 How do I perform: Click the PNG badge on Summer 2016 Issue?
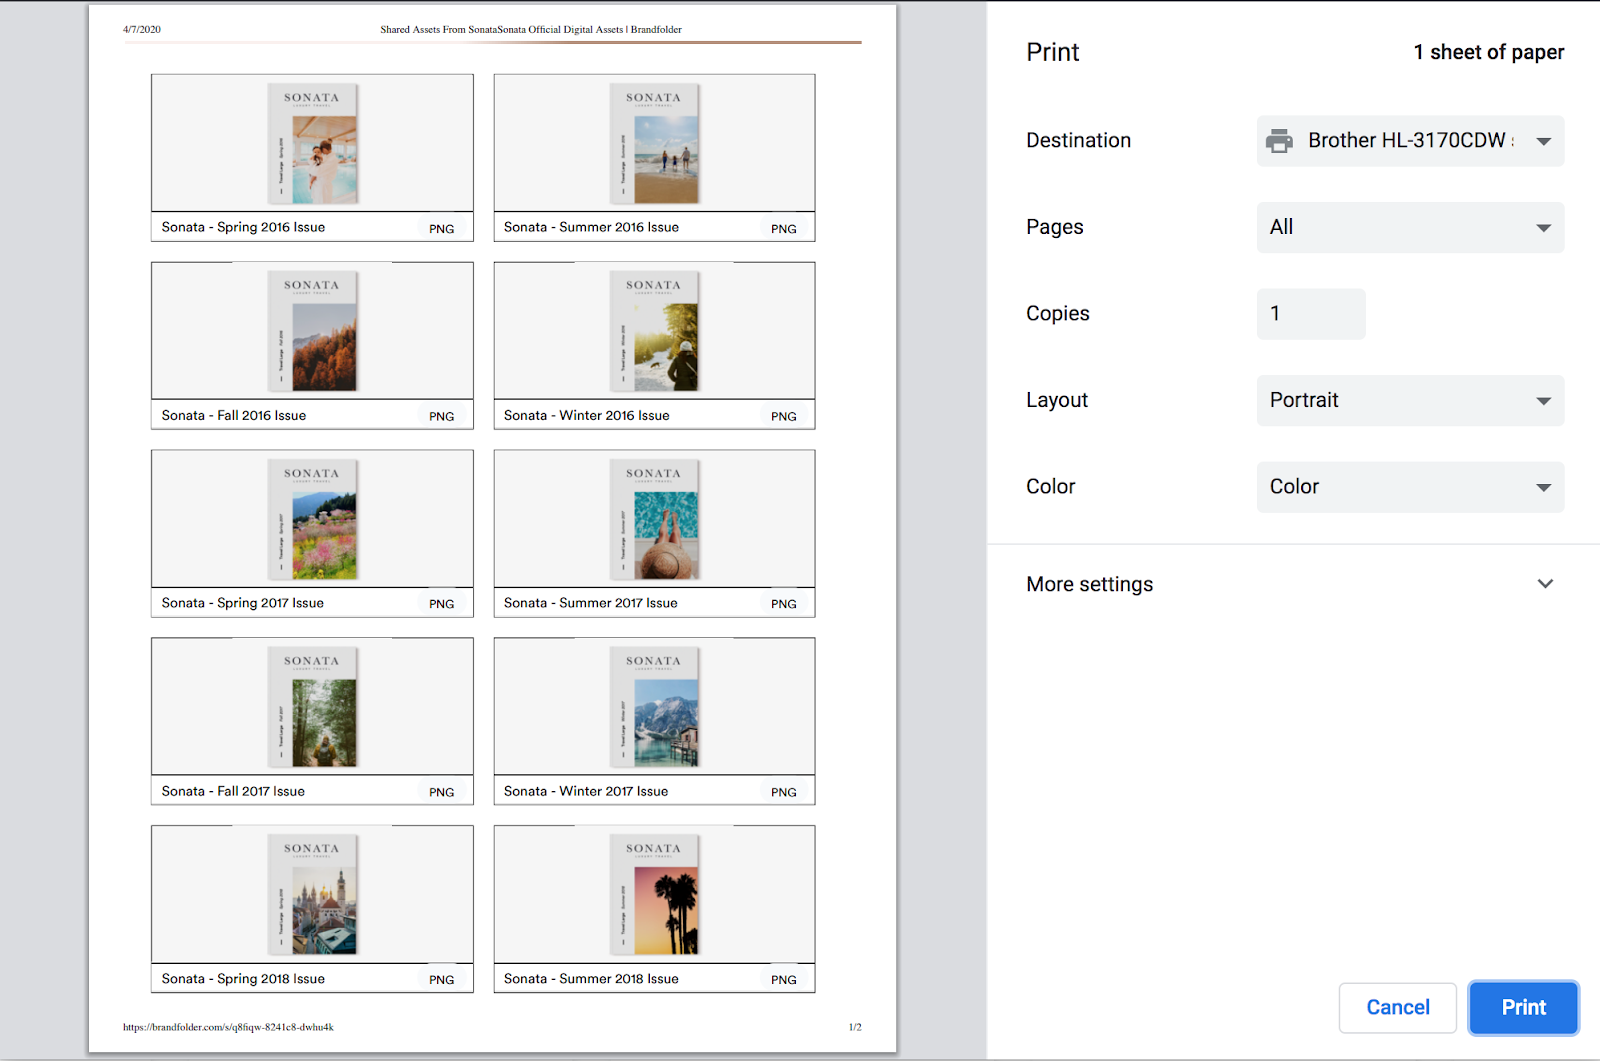(x=784, y=229)
